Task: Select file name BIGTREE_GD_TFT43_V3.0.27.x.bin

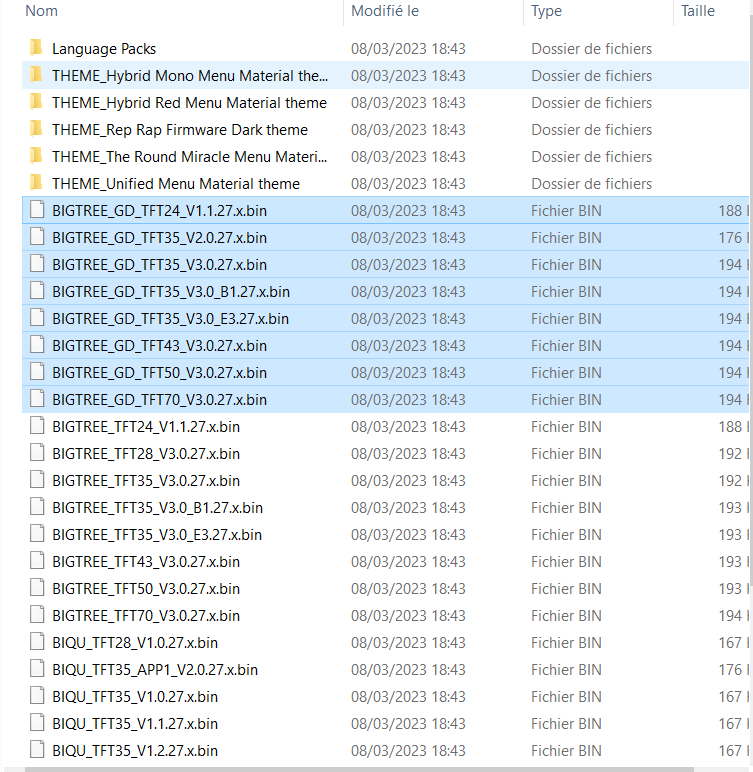Action: [160, 346]
